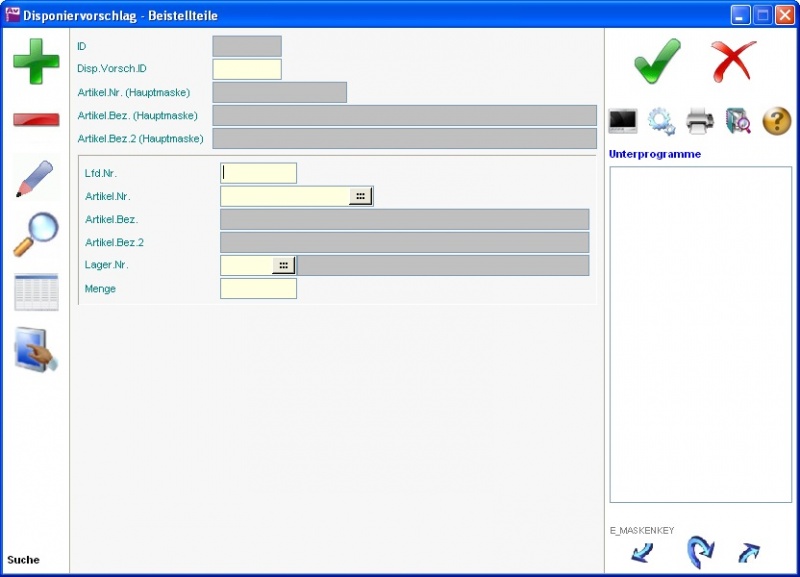Image resolution: width=800 pixels, height=577 pixels.
Task: Click the monitor screen icon
Action: point(623,121)
